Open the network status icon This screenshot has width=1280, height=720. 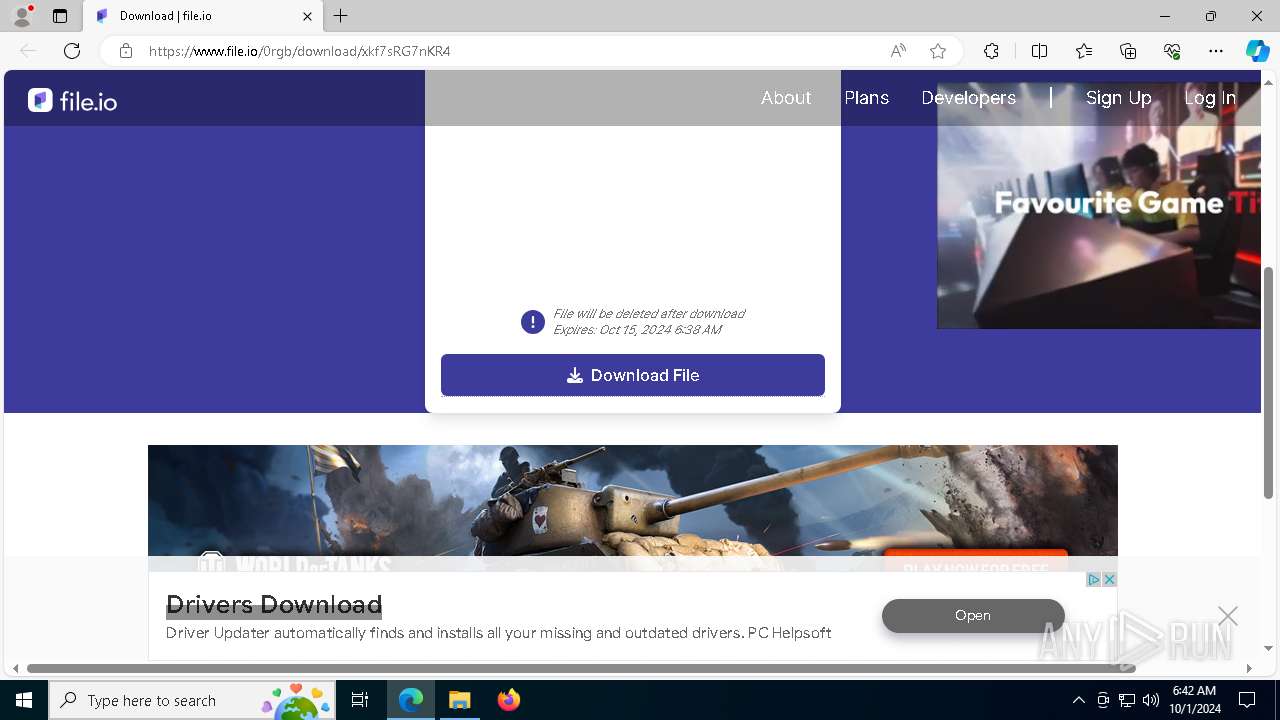point(1127,700)
